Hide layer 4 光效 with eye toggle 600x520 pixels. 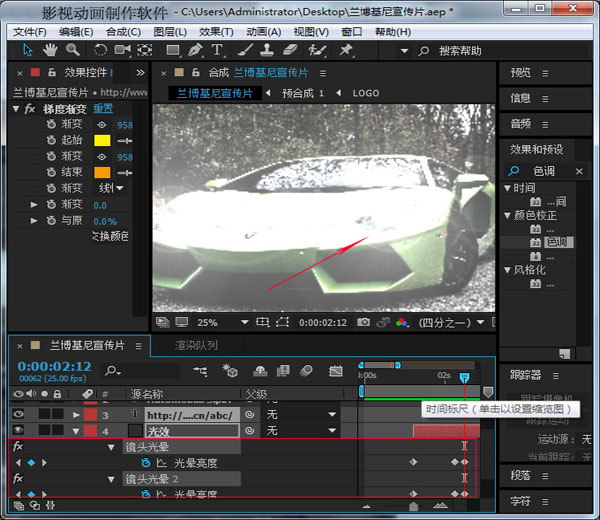coord(18,430)
